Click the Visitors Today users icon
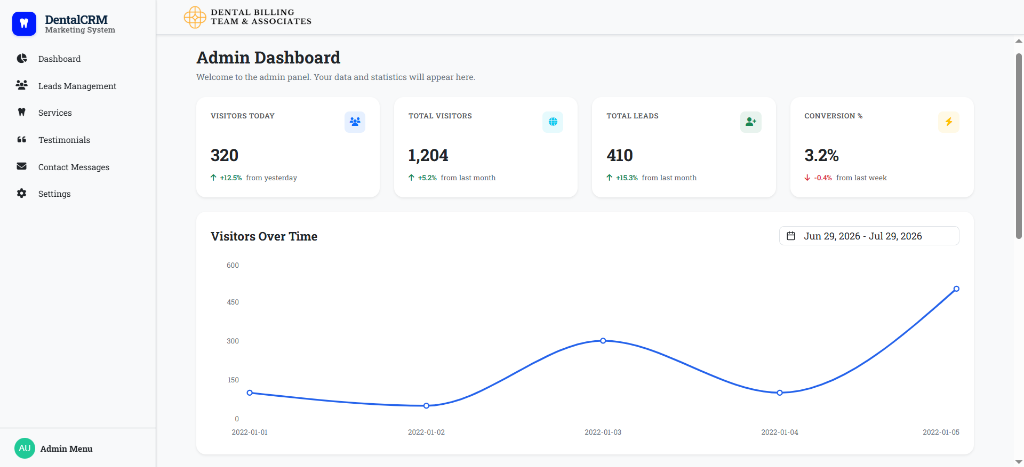Viewport: 1024px width, 467px height. 355,121
